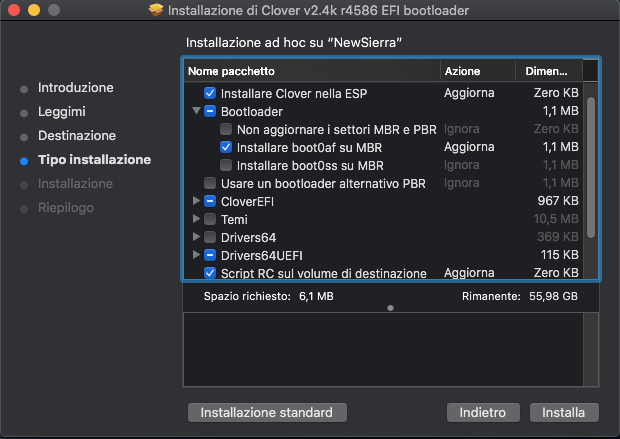Check the Drivers64 package checkbox
620x439 pixels.
[210, 237]
